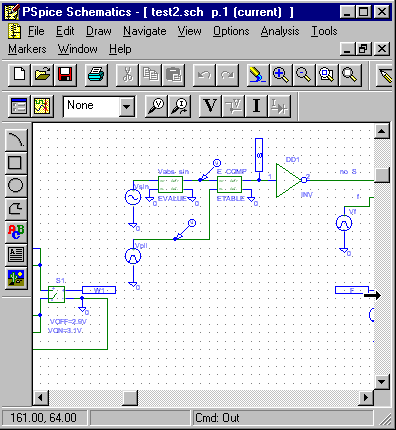The height and width of the screenshot is (430, 396).
Task: Toggle Enable Bias Current Display I button
Action: pos(256,106)
